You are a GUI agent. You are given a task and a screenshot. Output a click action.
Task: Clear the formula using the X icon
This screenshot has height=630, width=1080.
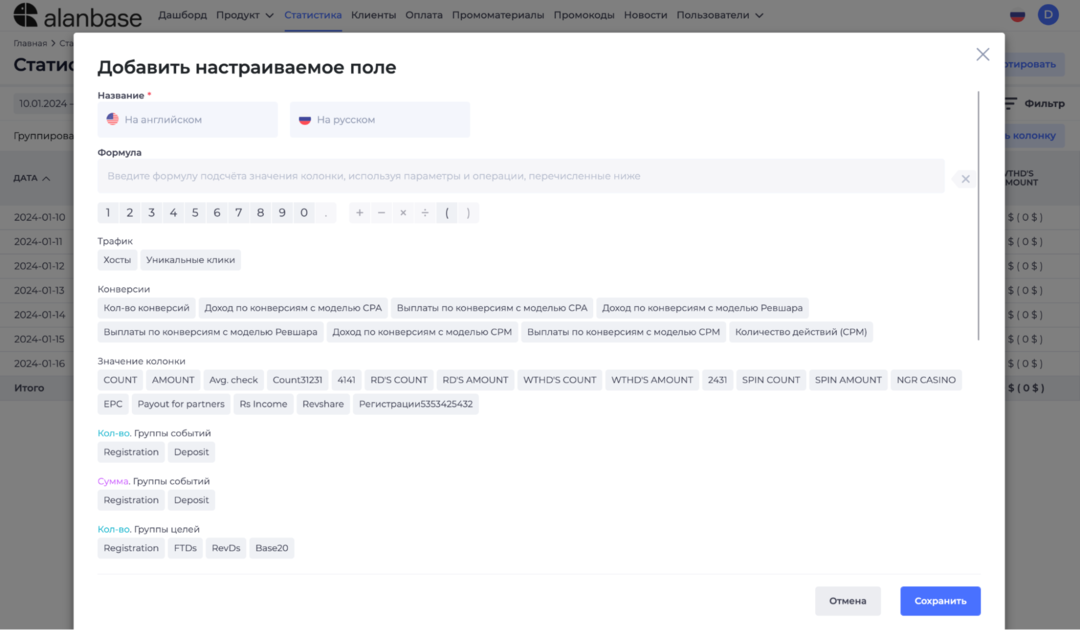click(x=965, y=177)
